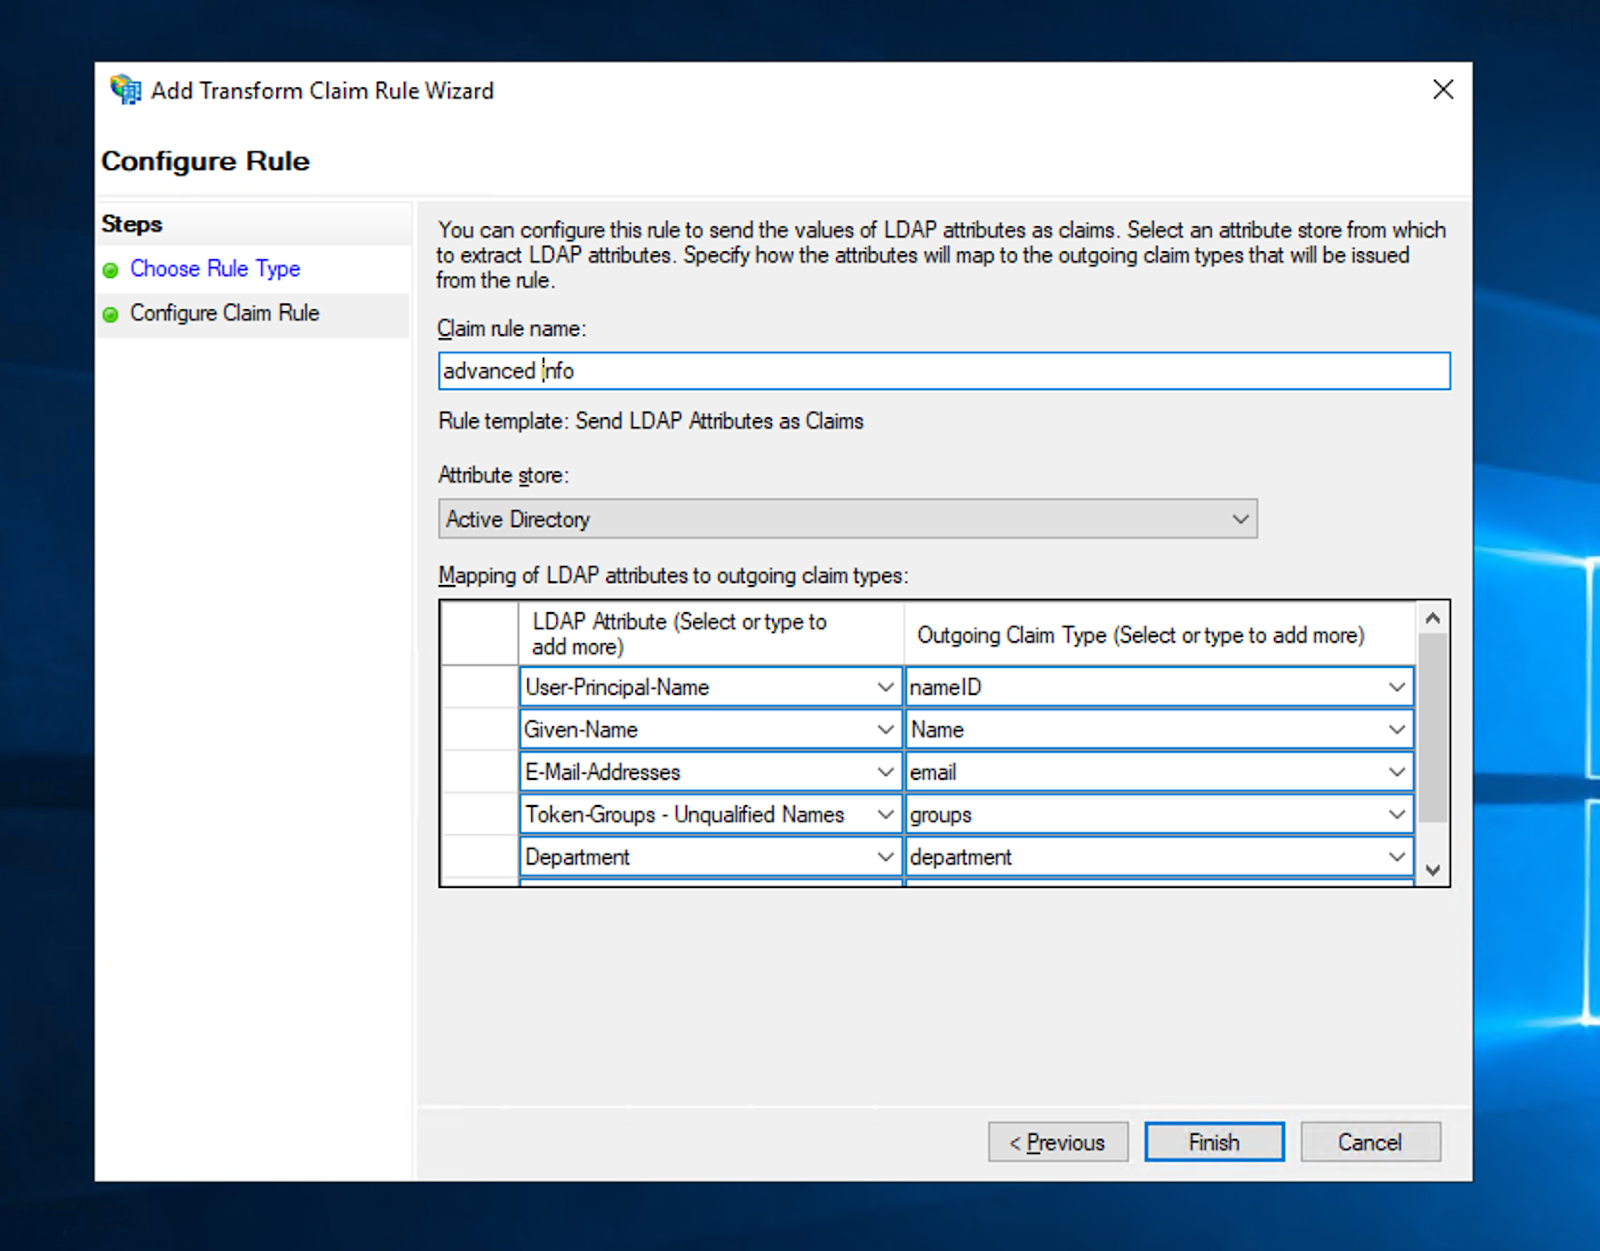Click the Outgoing Claim Type column header
The width and height of the screenshot is (1600, 1251).
point(1160,634)
